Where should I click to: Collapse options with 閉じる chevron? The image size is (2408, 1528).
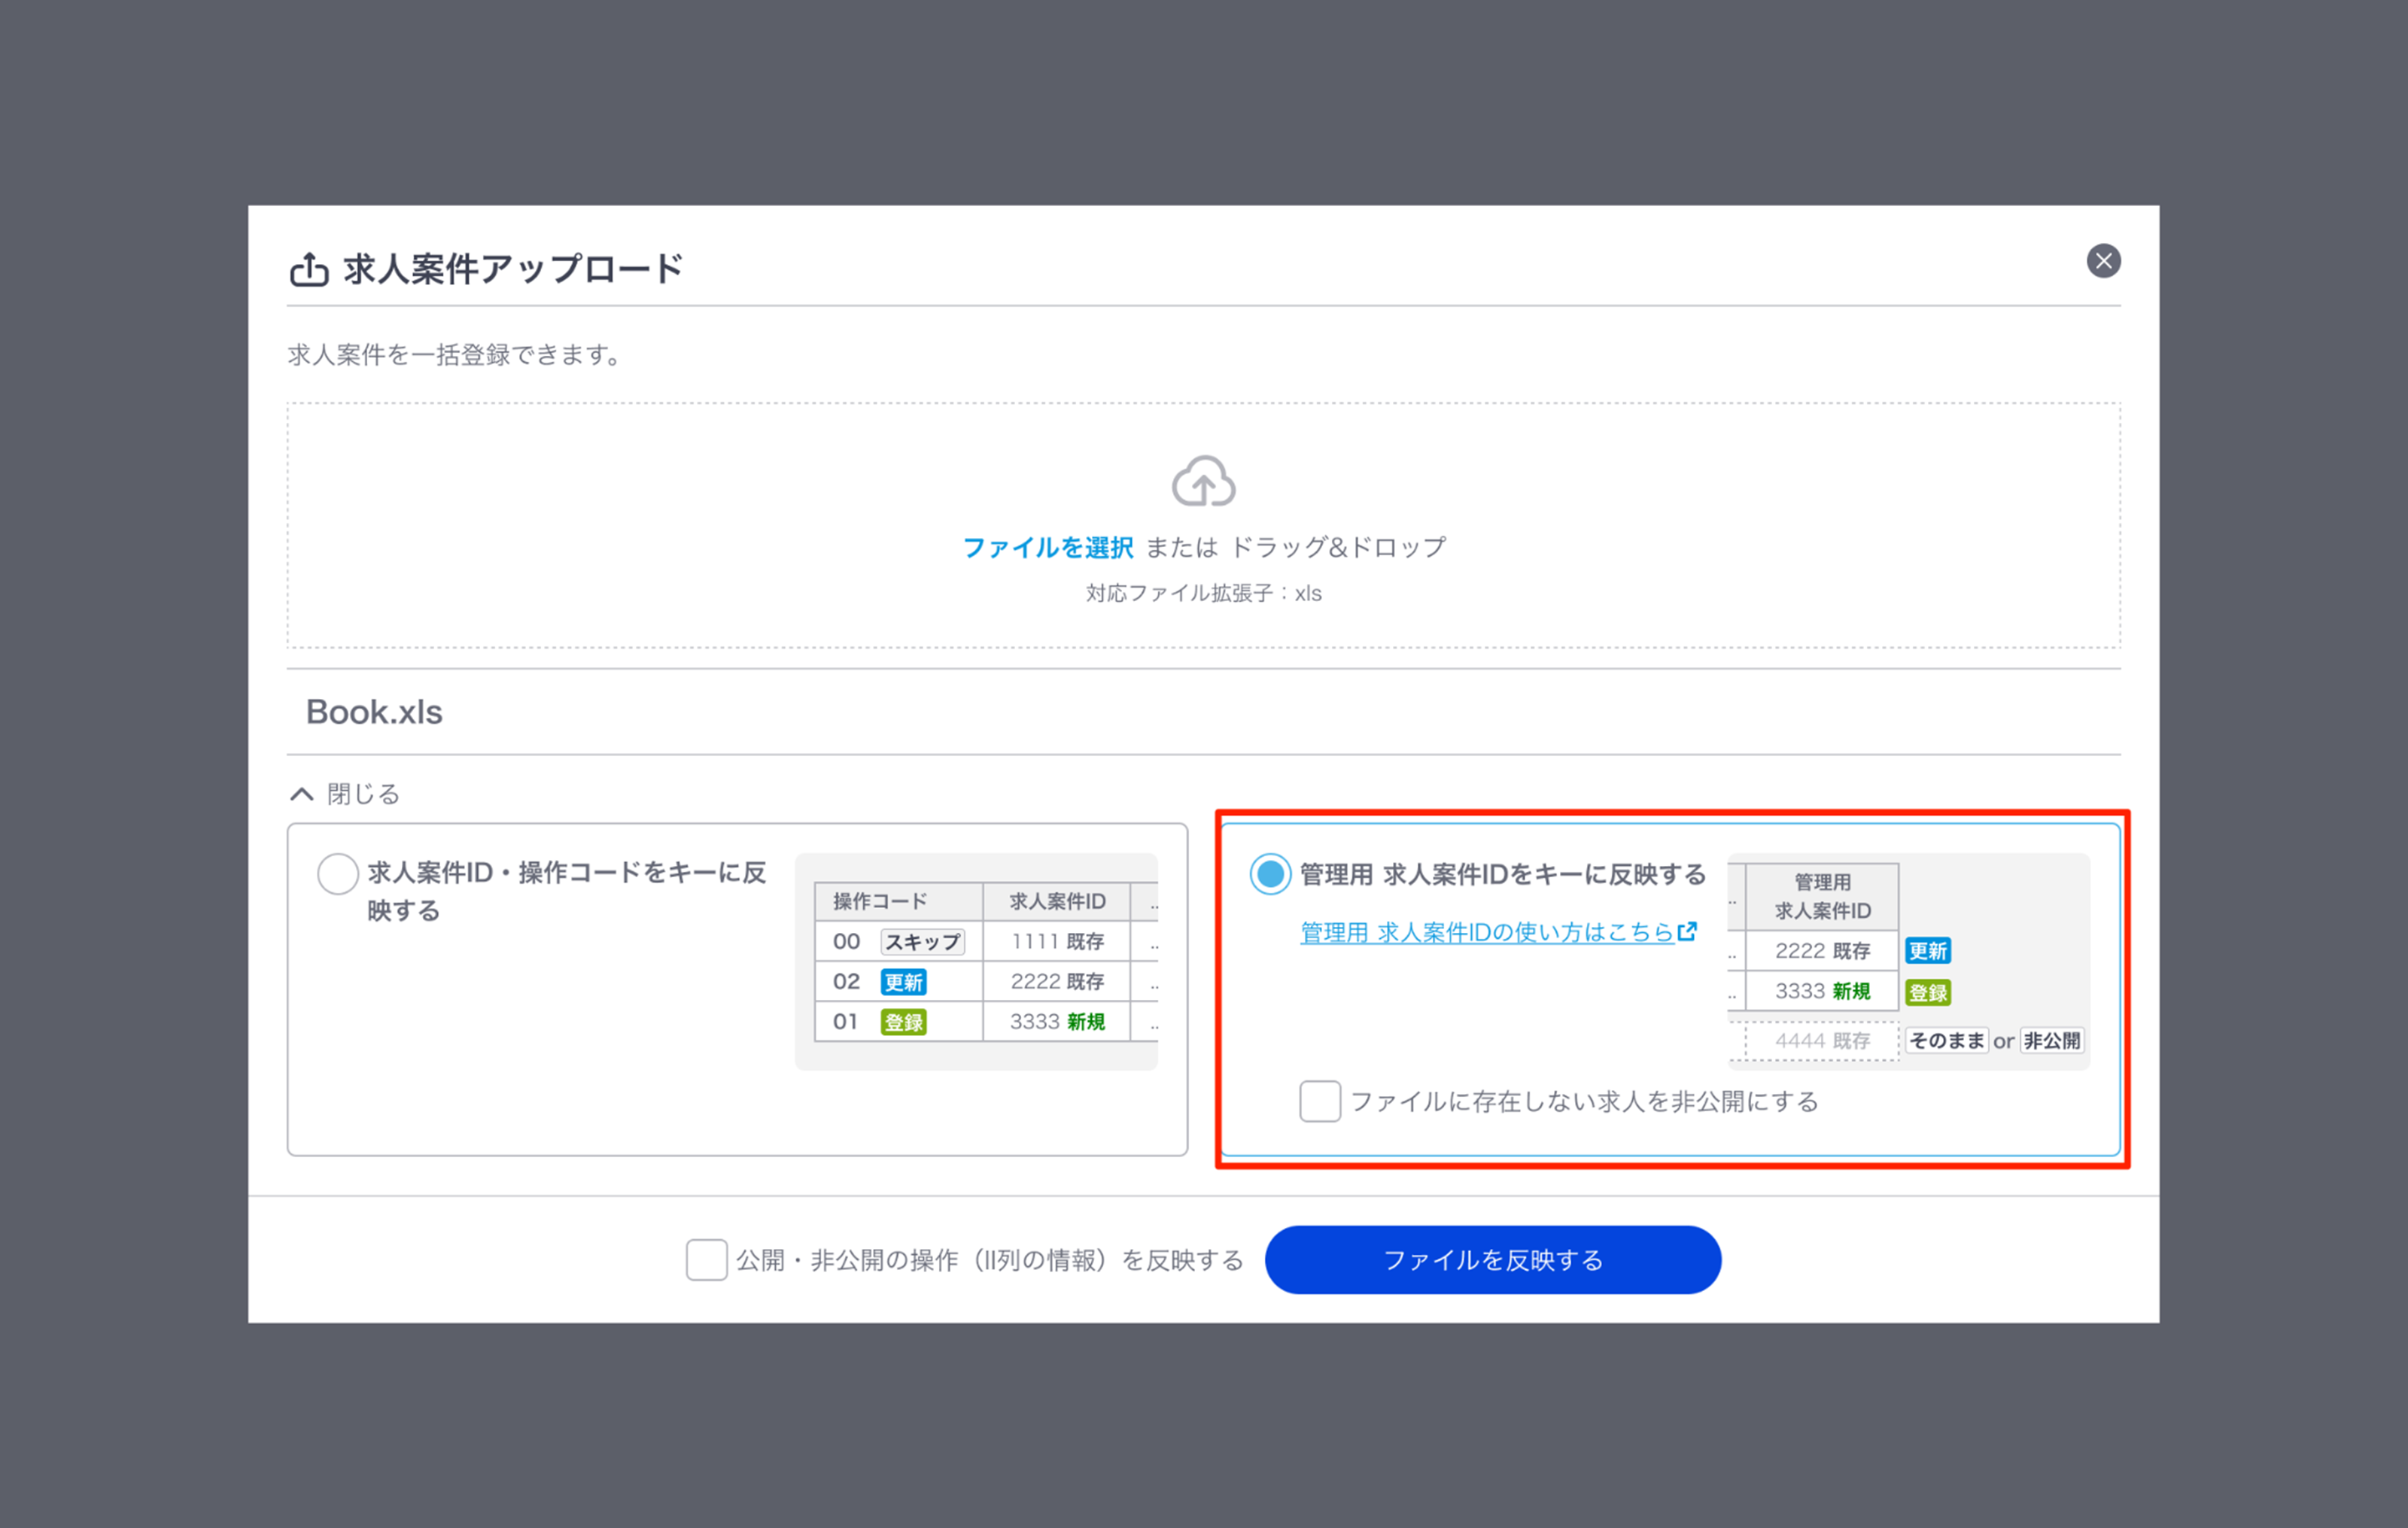point(302,794)
